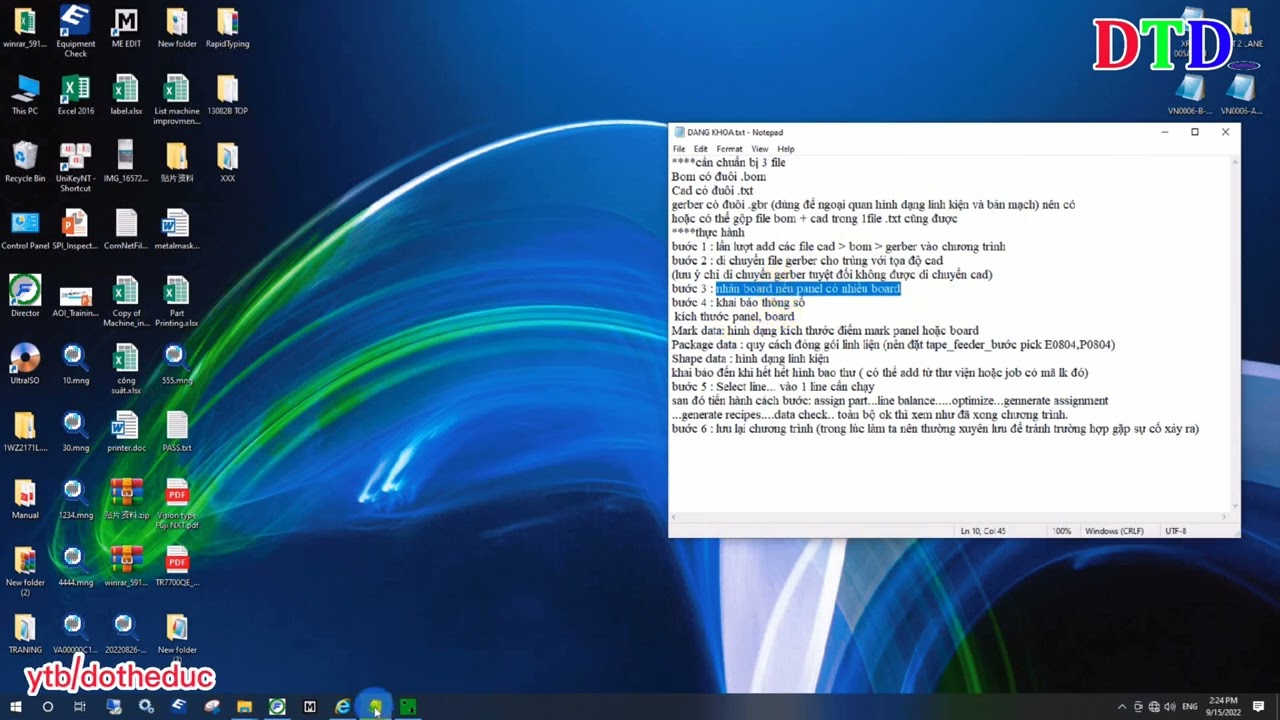Image resolution: width=1280 pixels, height=720 pixels.
Task: Open the Help menu in Notepad
Action: tap(786, 149)
